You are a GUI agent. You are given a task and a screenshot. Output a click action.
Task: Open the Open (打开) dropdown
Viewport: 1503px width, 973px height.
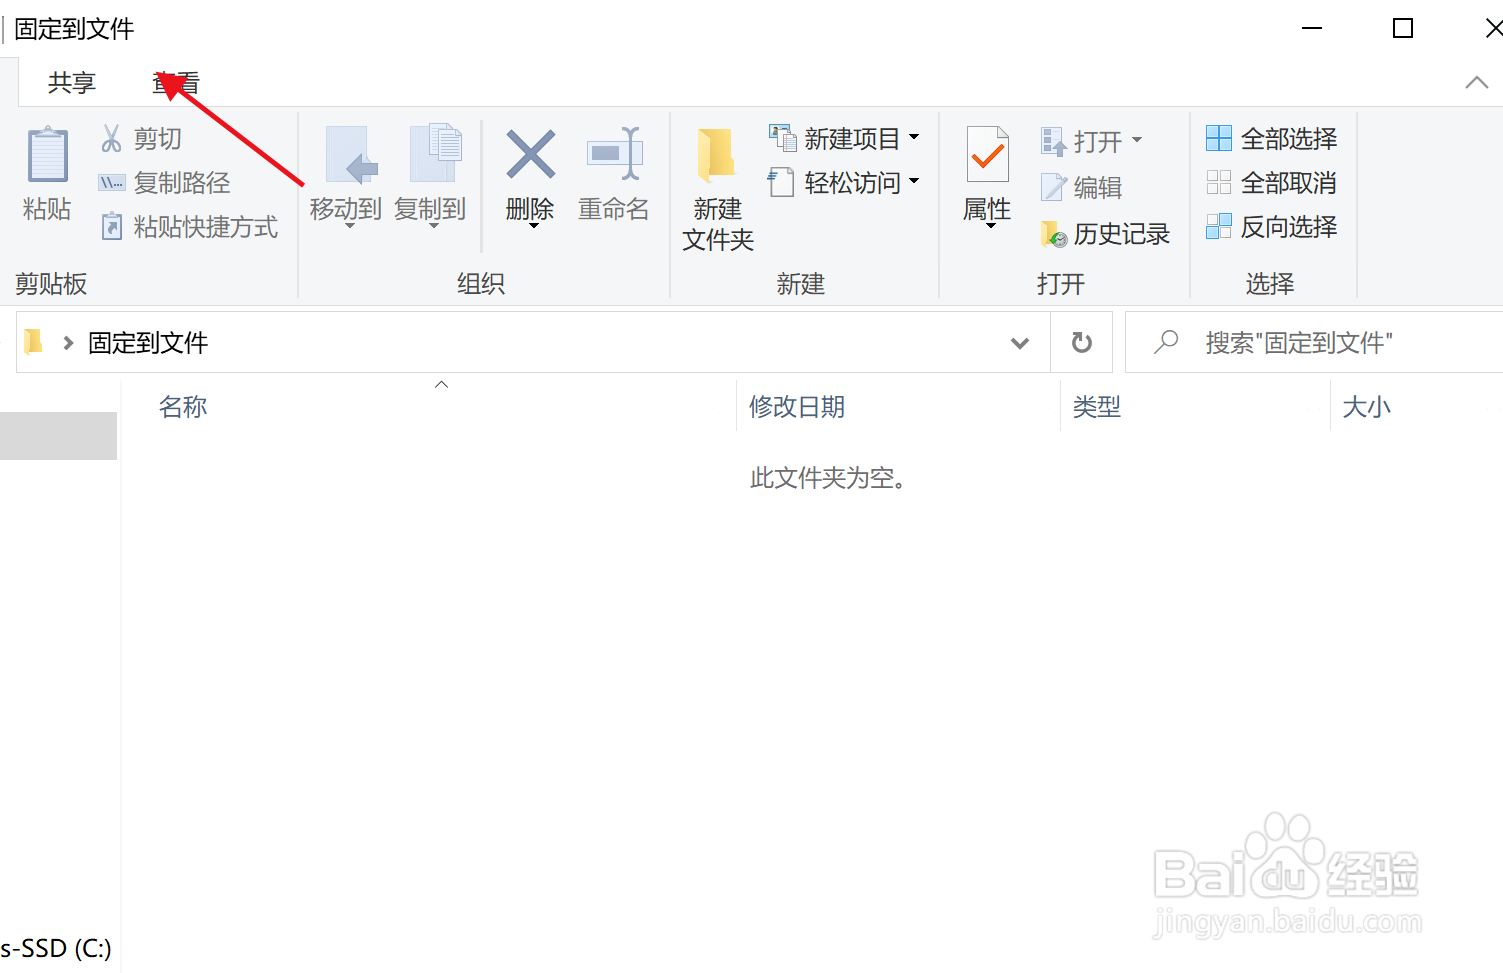(1091, 141)
